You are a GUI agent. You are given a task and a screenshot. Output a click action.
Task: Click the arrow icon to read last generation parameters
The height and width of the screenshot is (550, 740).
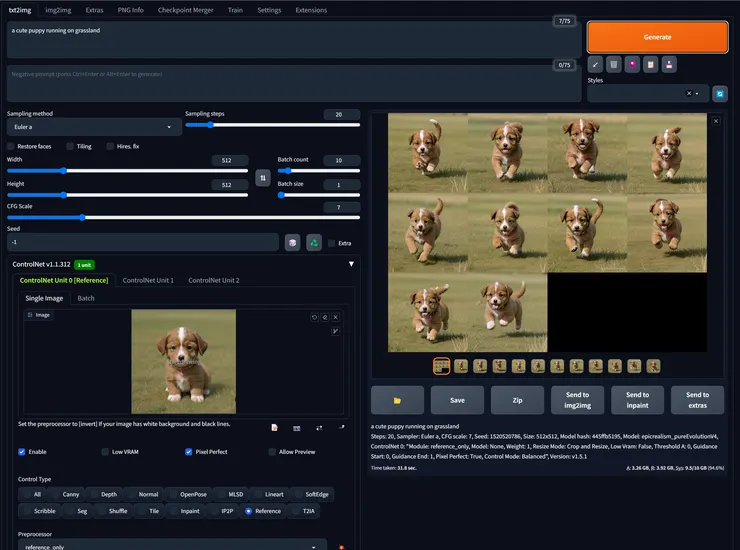596,64
